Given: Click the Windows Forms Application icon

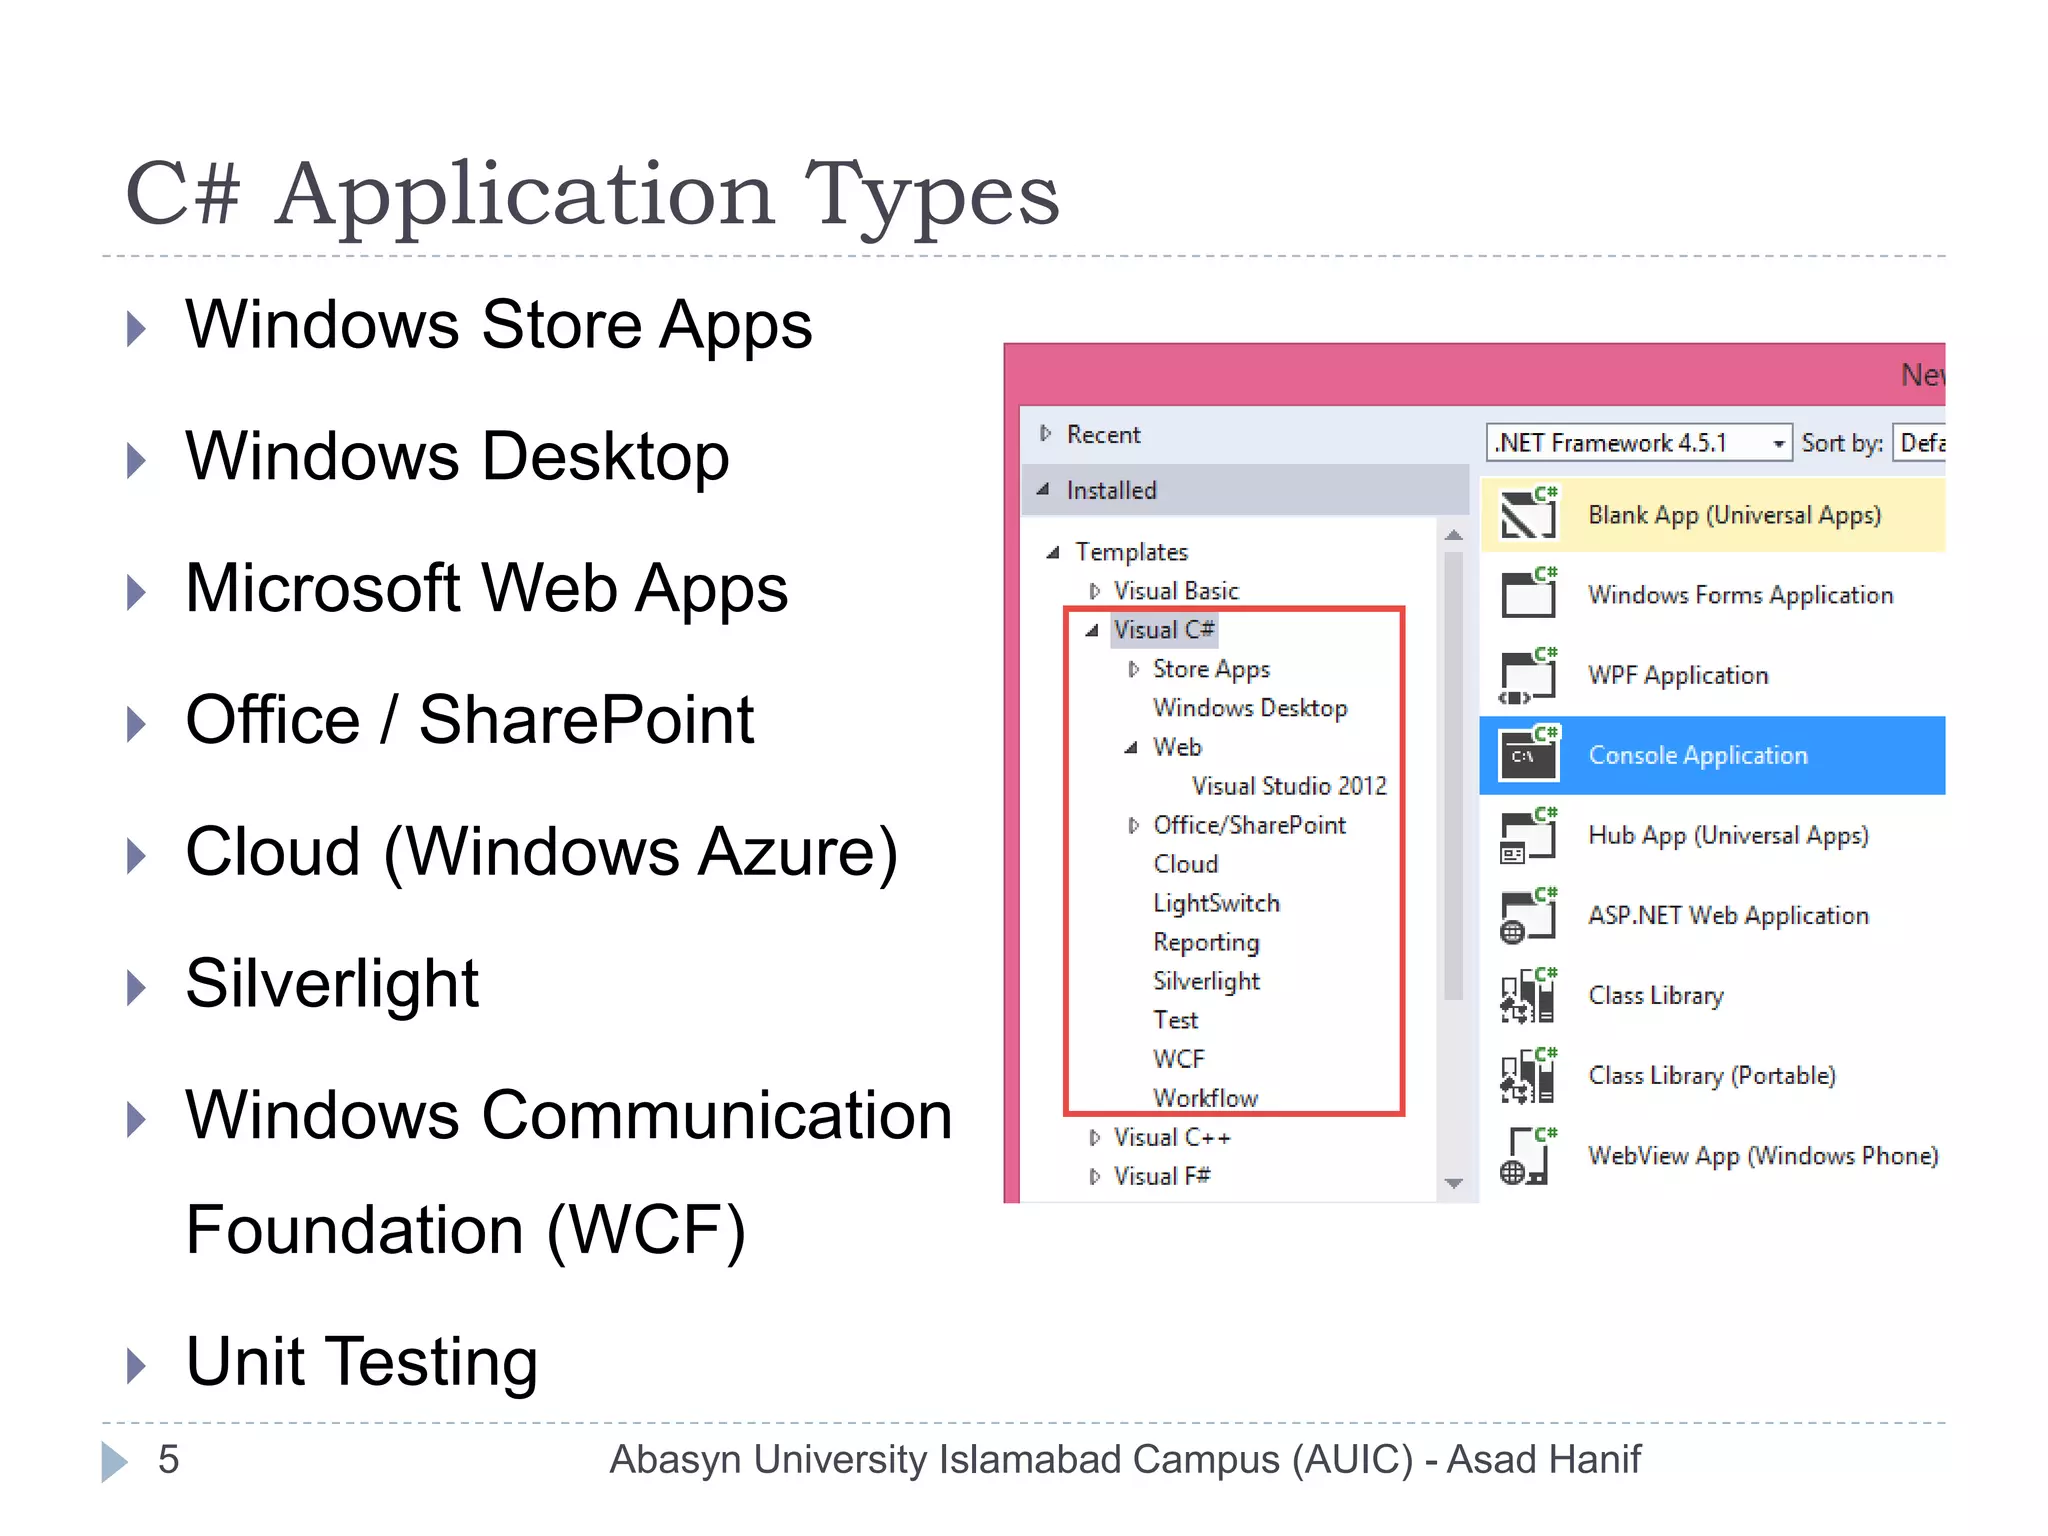Looking at the screenshot, I should [x=1528, y=594].
